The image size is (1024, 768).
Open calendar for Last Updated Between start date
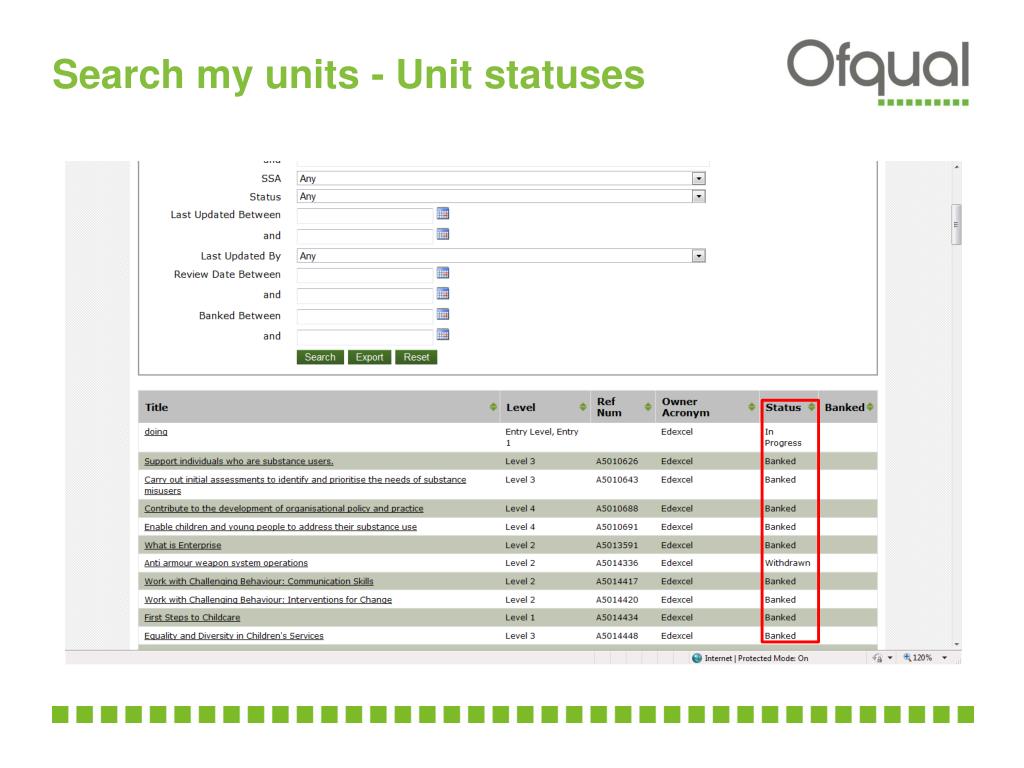(x=443, y=214)
